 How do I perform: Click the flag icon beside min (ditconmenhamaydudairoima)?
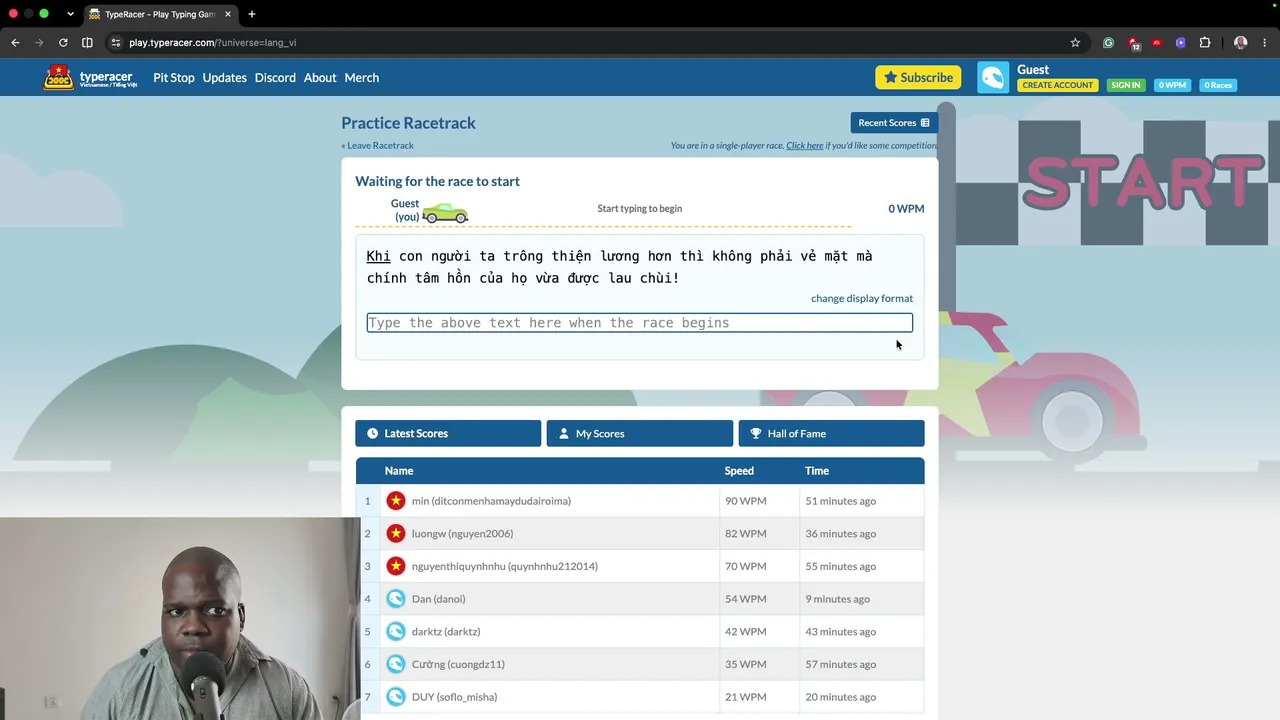coord(396,501)
